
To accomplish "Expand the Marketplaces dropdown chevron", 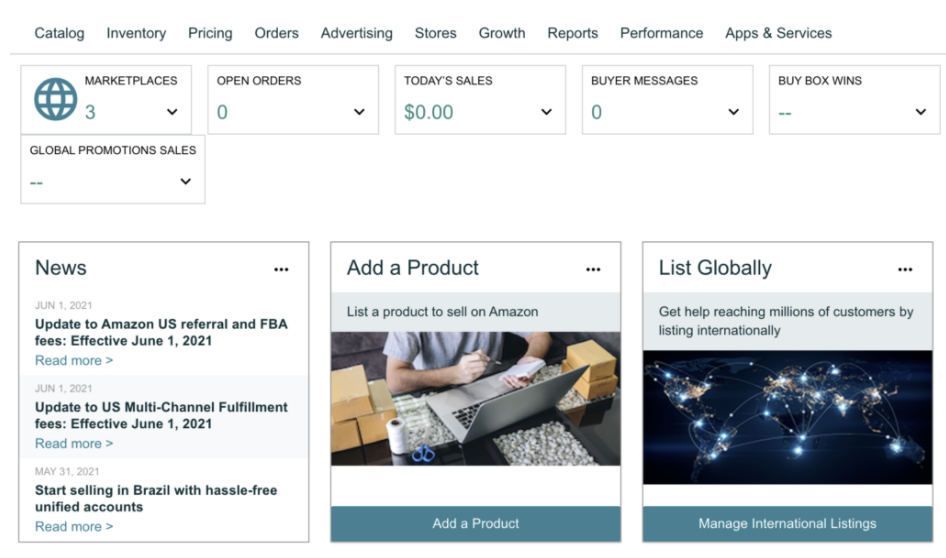I will tap(172, 112).
